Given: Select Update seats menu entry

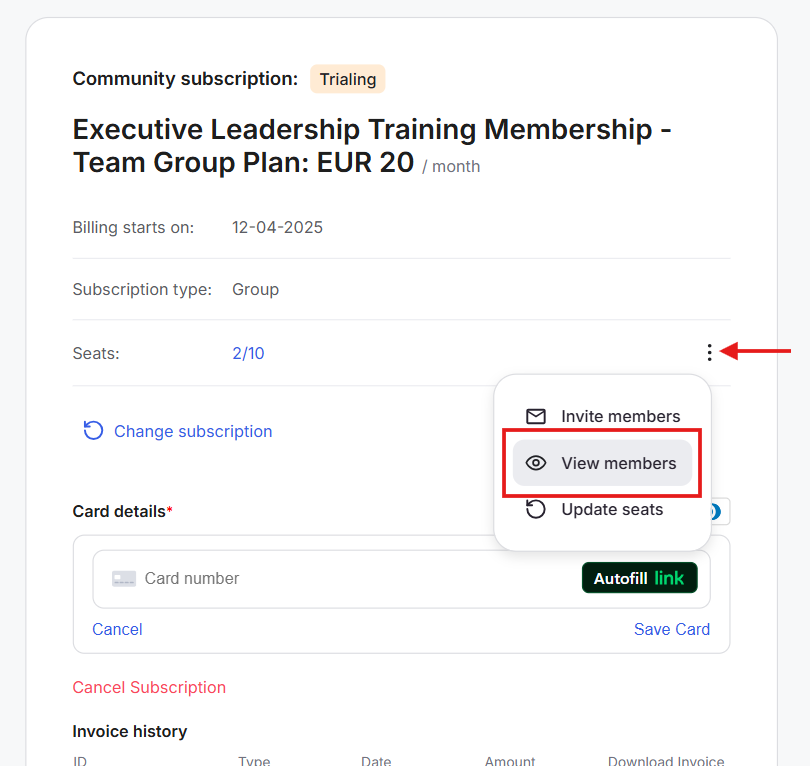Looking at the screenshot, I should 612,509.
